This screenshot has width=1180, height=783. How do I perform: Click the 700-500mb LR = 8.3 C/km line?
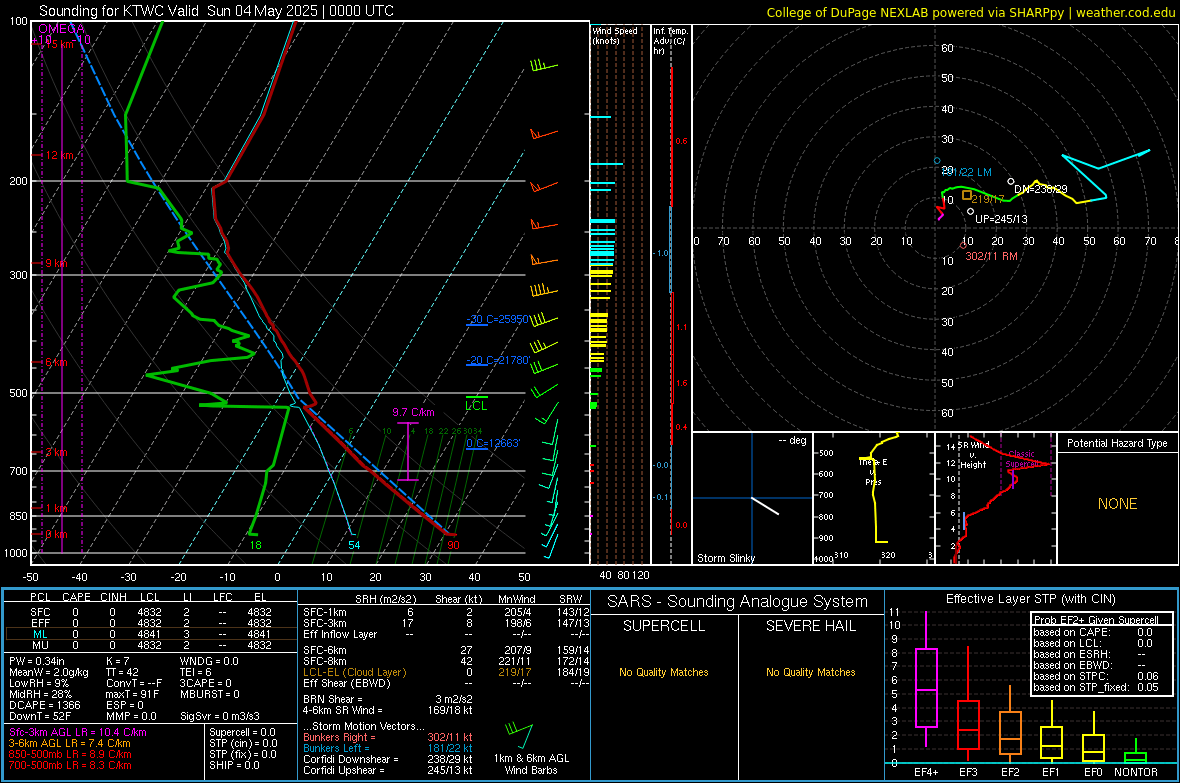coord(70,765)
